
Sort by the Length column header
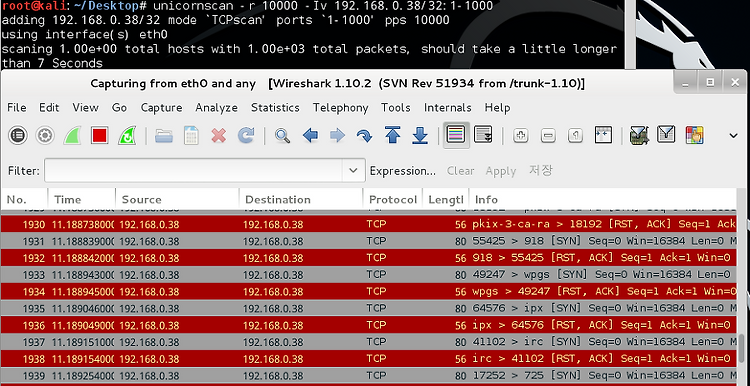coord(446,199)
